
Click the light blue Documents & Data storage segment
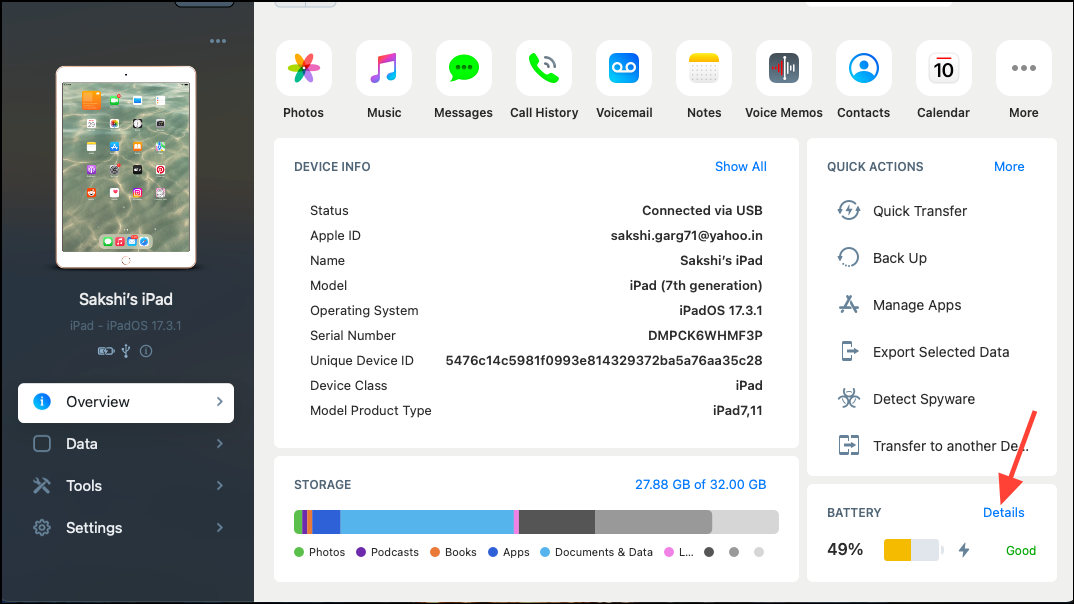pyautogui.click(x=427, y=522)
